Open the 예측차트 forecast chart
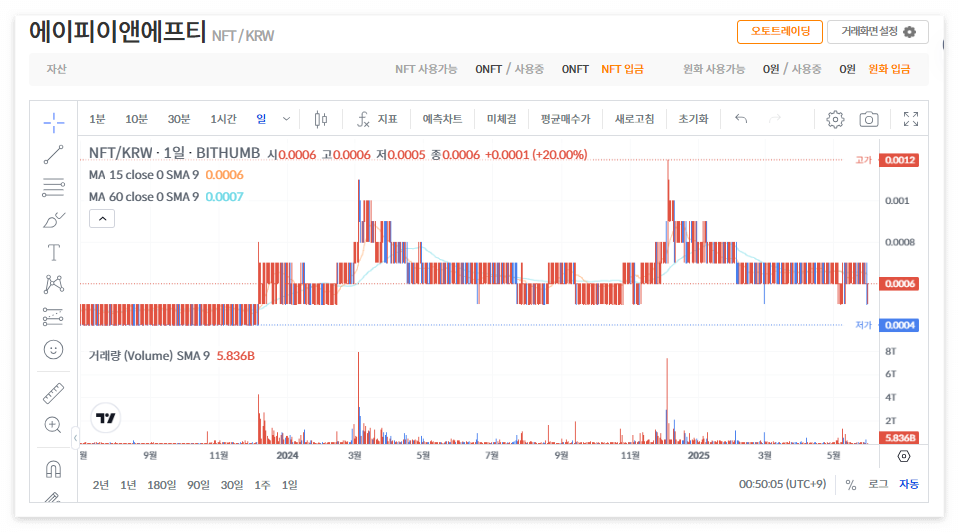Image resolution: width=959 pixels, height=532 pixels. [x=442, y=119]
